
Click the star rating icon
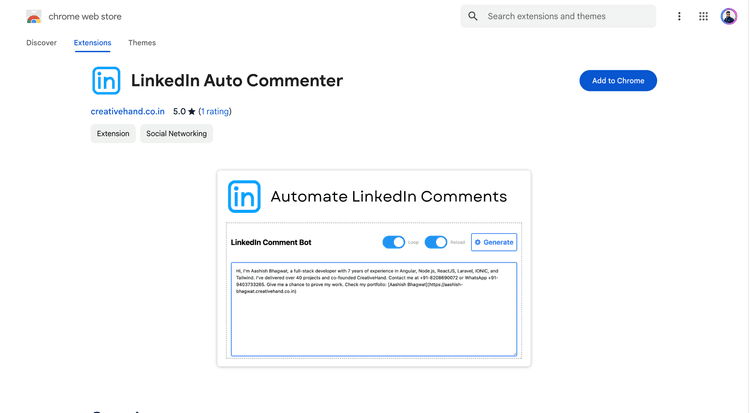coord(192,112)
